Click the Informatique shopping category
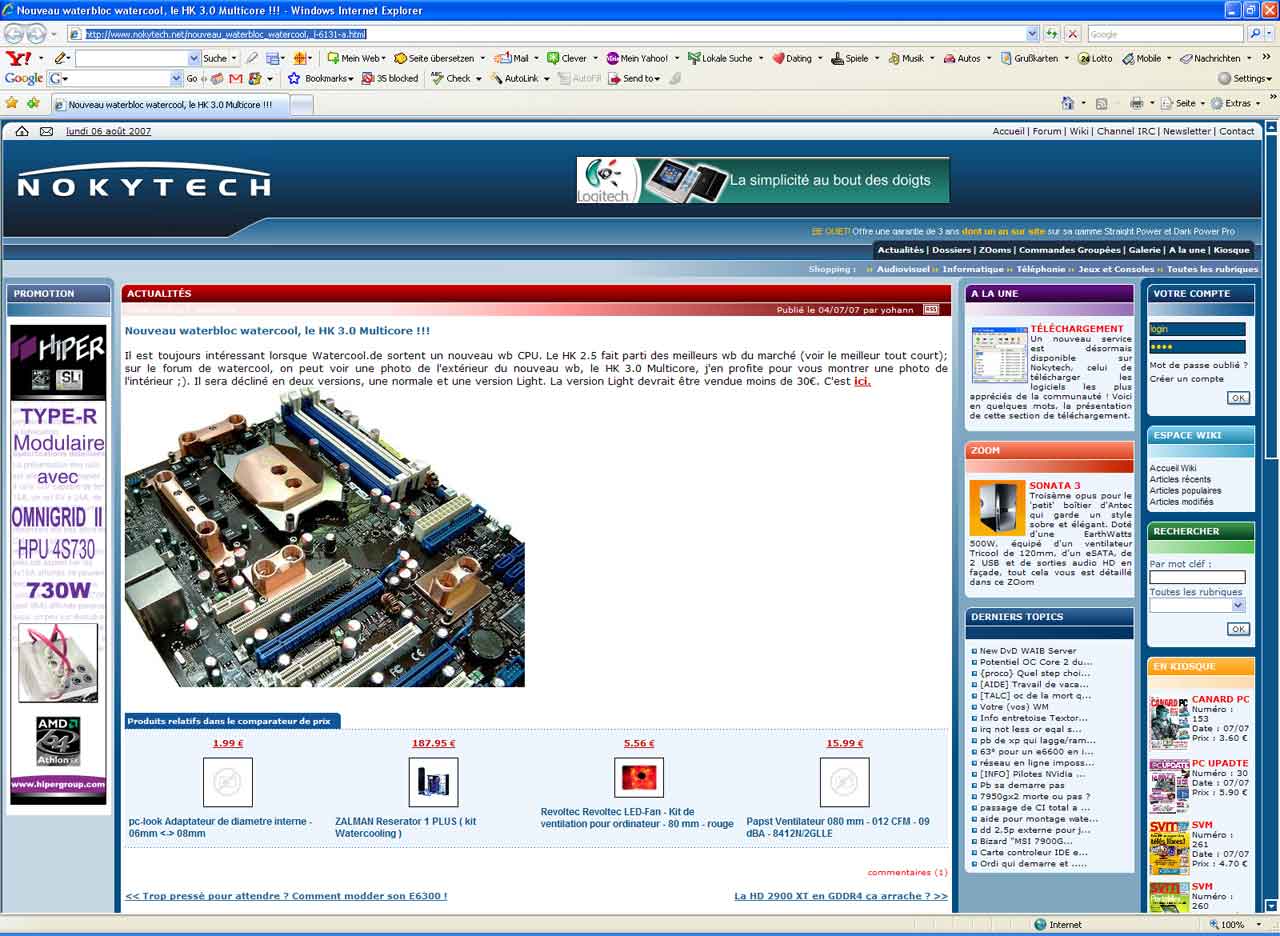Screen dimensions: 1280x936 coord(972,269)
